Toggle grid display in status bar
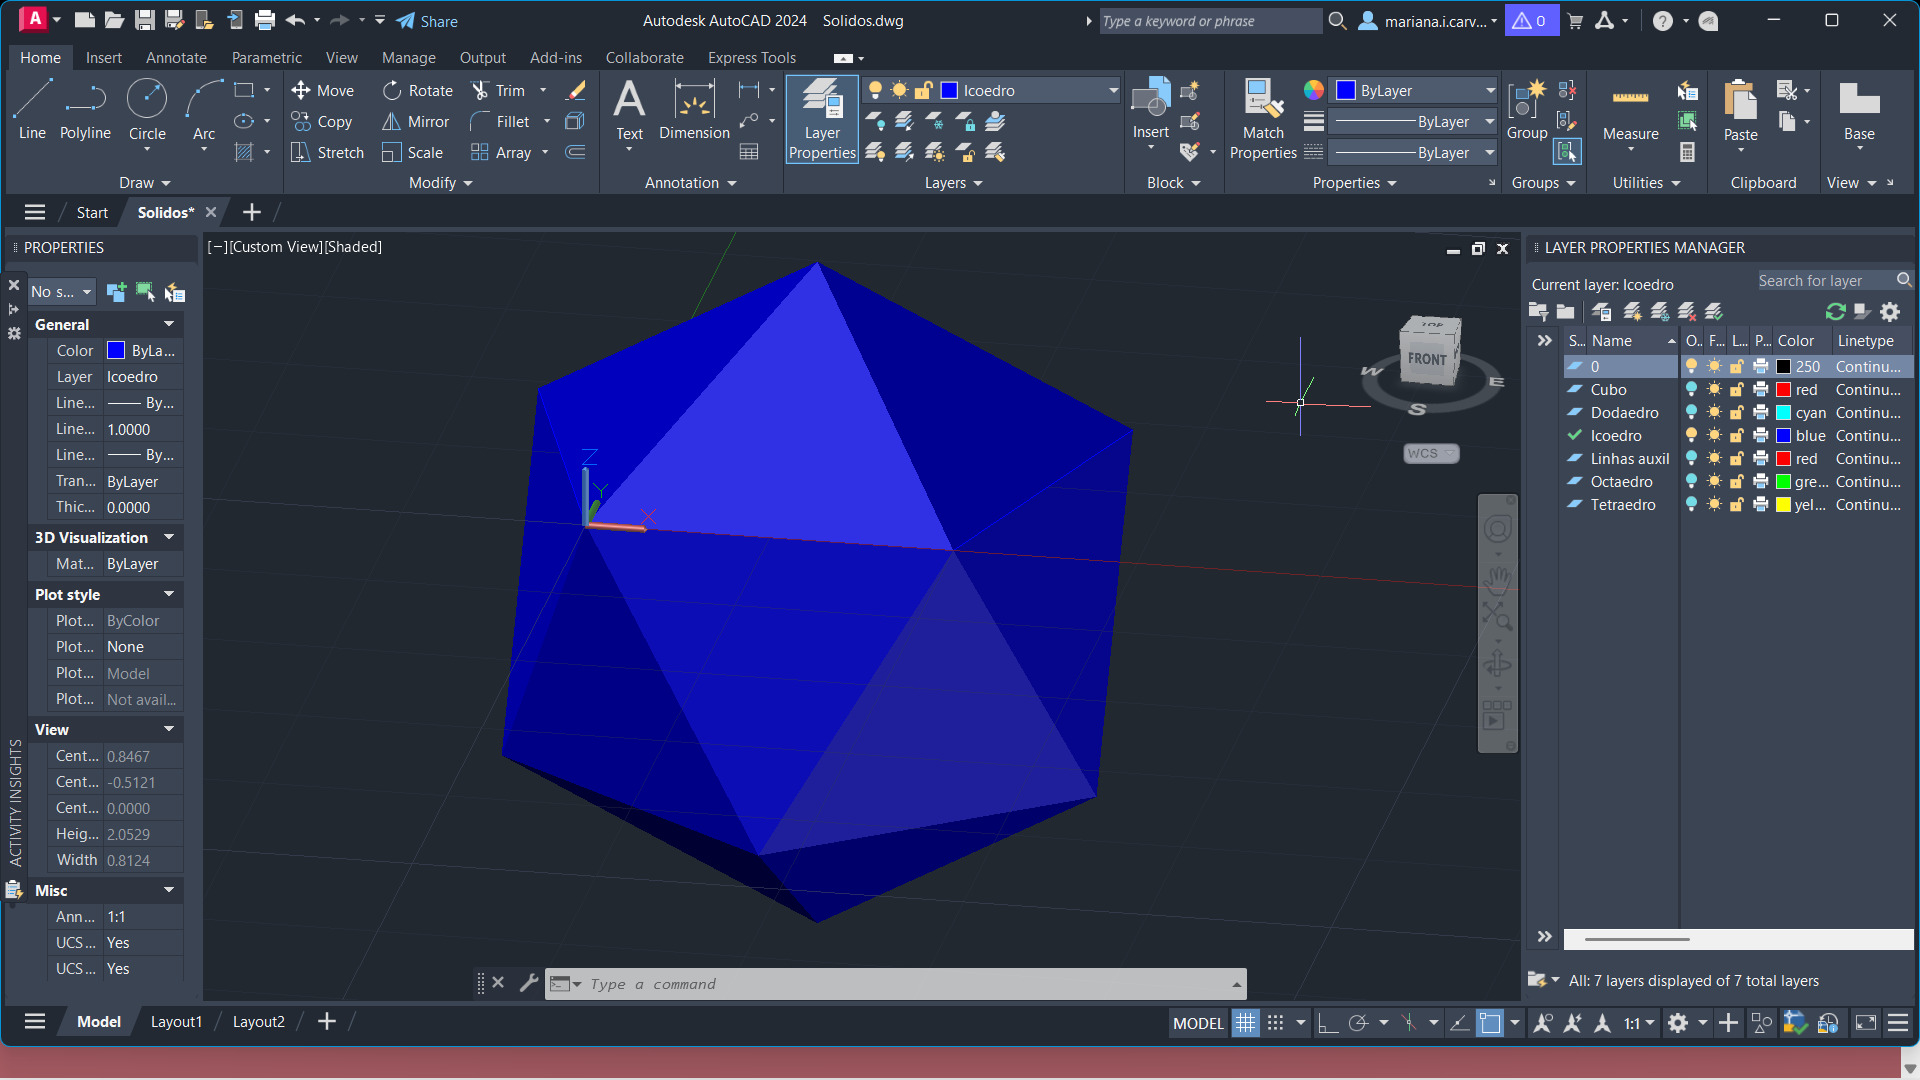The image size is (1920, 1080). pos(1245,1023)
